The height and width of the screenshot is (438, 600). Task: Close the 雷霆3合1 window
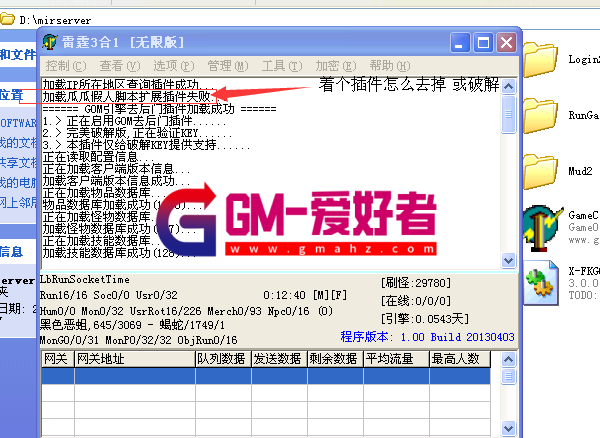[x=507, y=42]
